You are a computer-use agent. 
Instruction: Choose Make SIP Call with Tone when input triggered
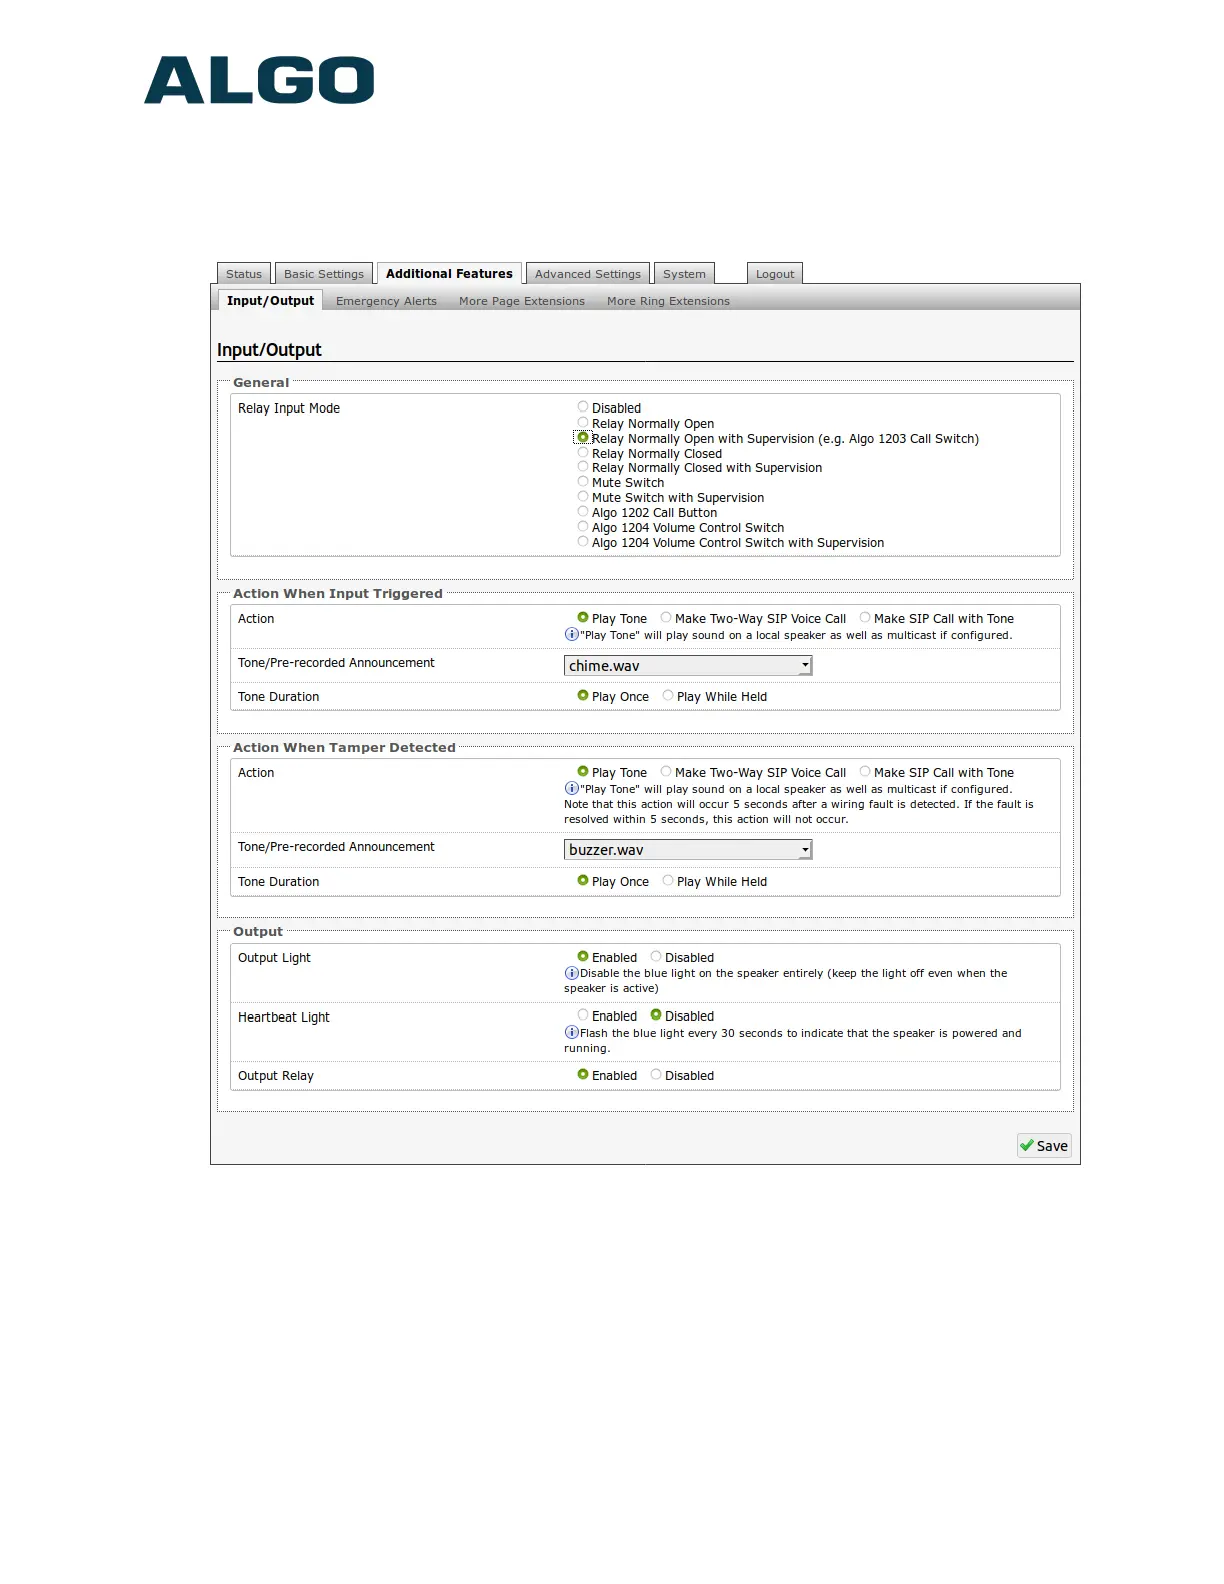tap(865, 617)
